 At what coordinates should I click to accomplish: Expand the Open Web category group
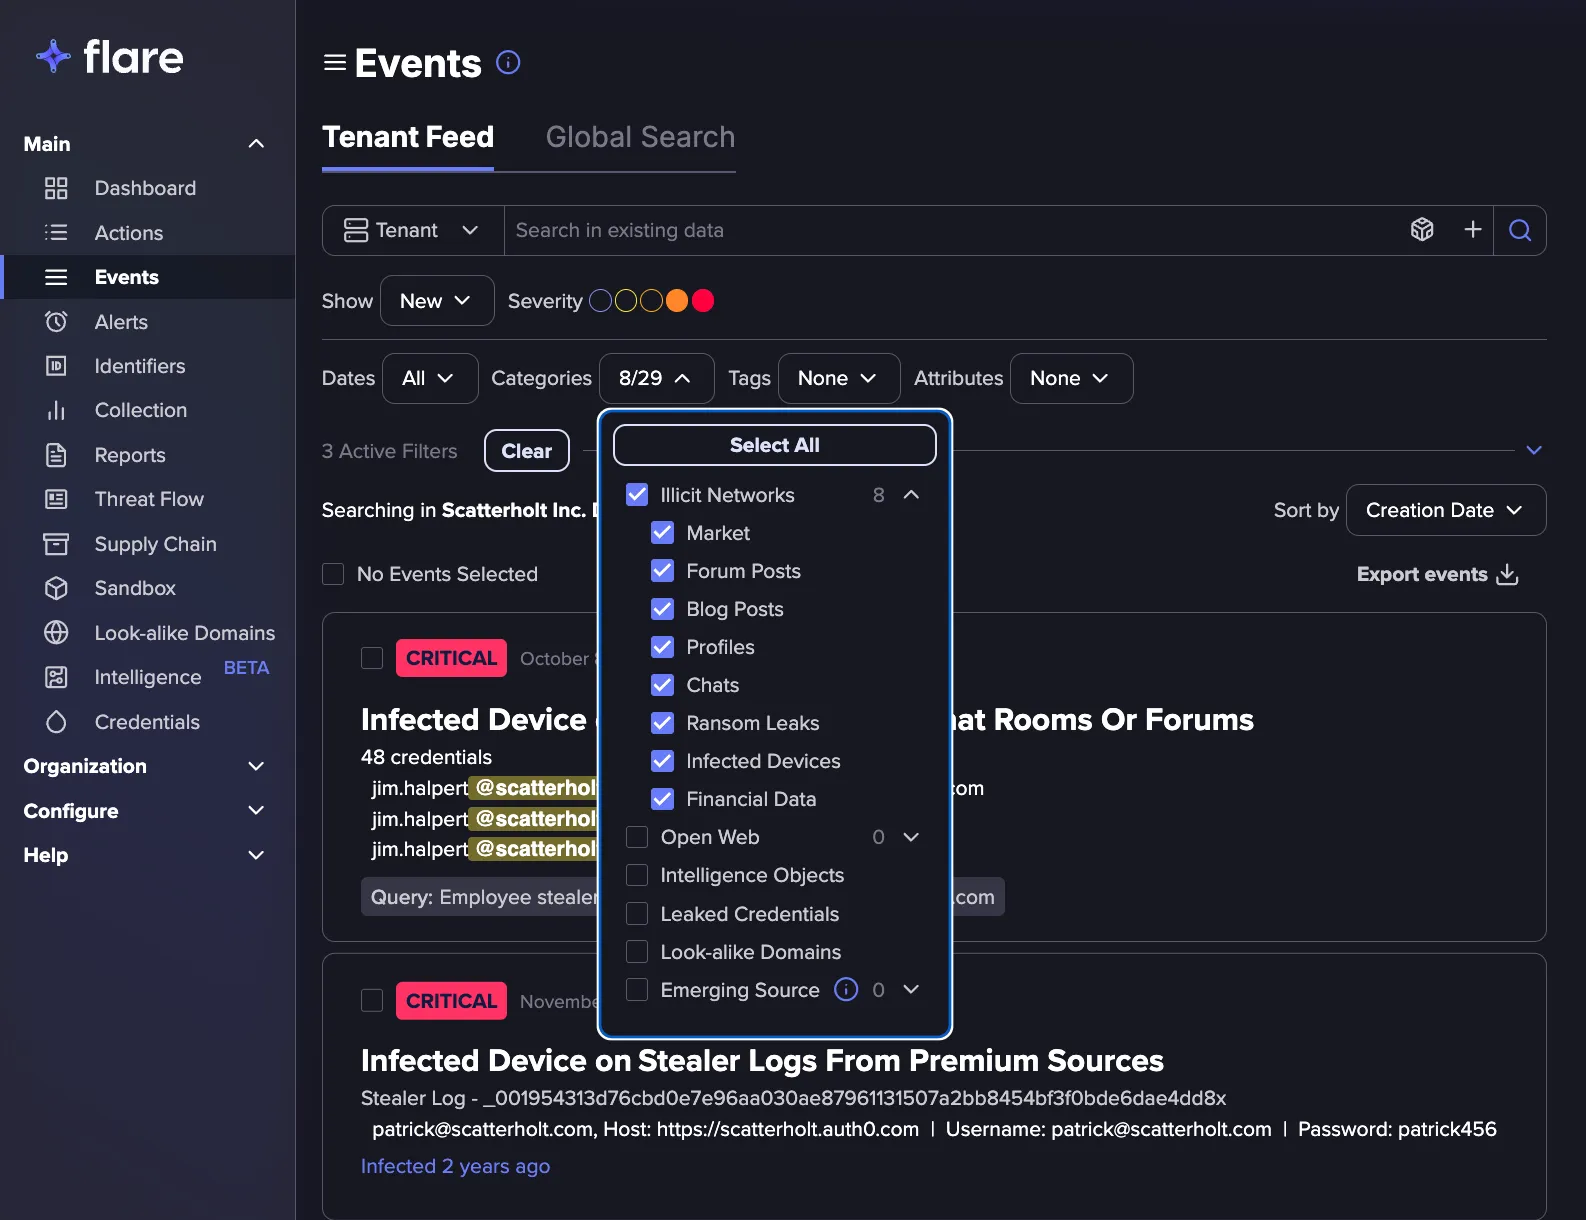pos(911,837)
